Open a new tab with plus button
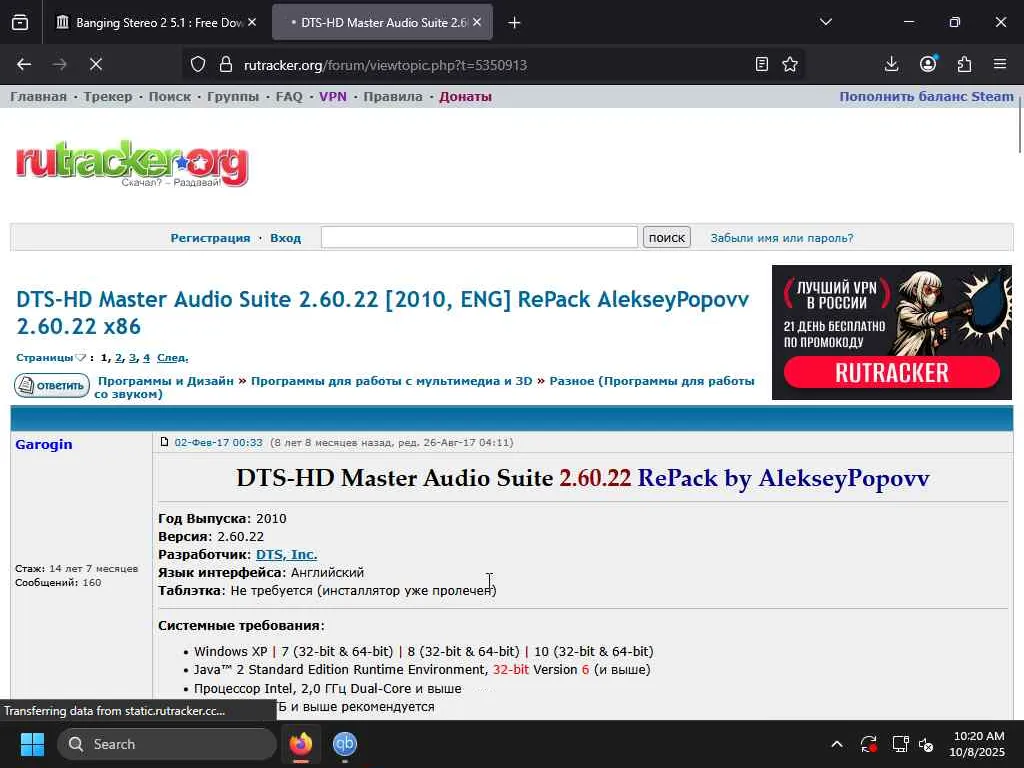 [x=514, y=23]
